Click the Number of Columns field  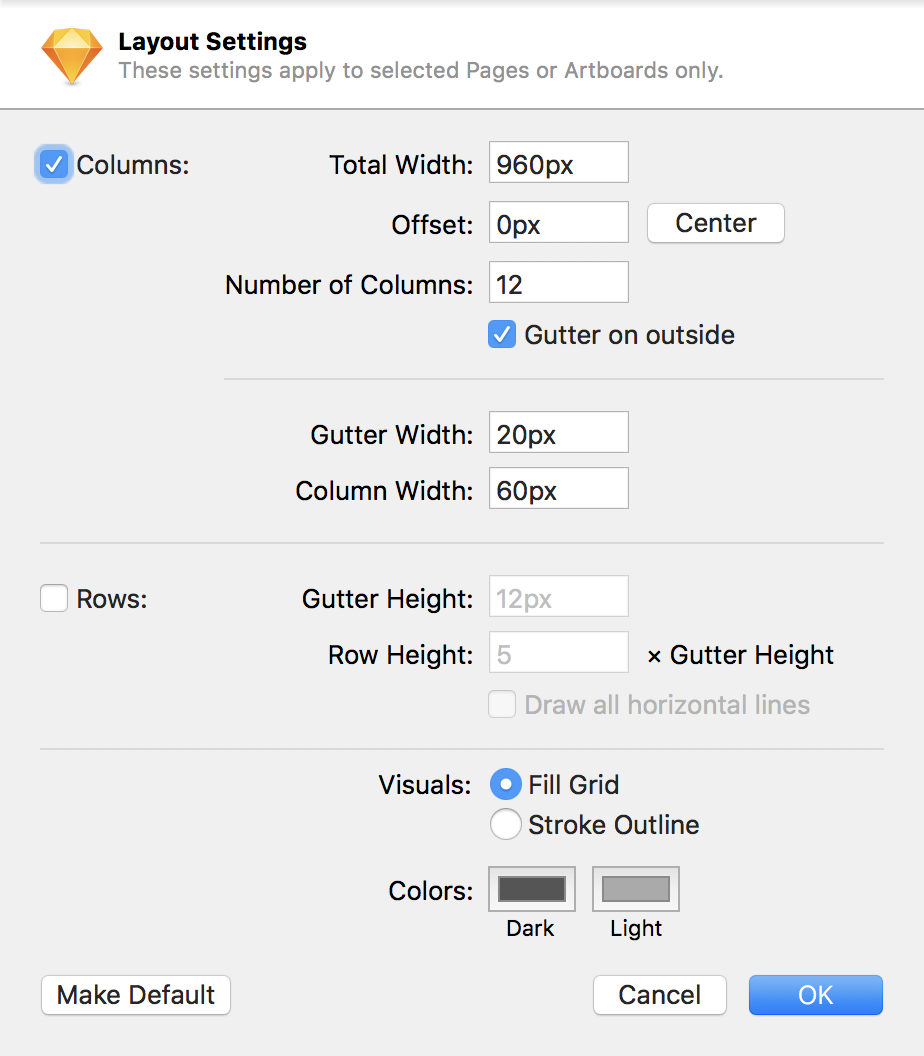pos(559,284)
